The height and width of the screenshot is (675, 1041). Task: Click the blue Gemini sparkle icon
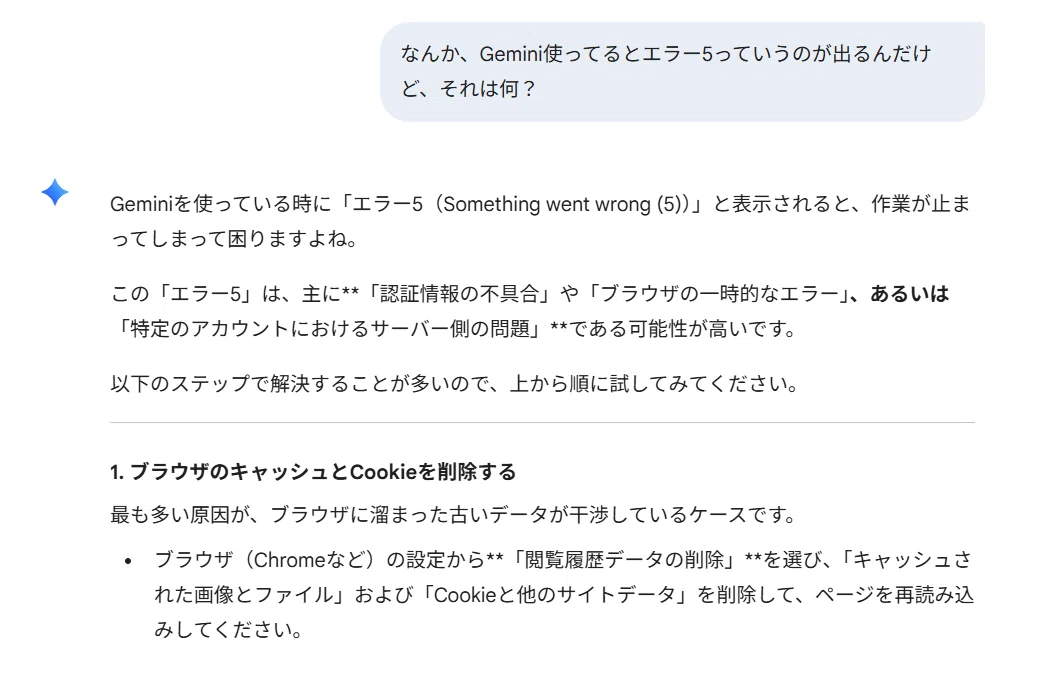pyautogui.click(x=55, y=192)
